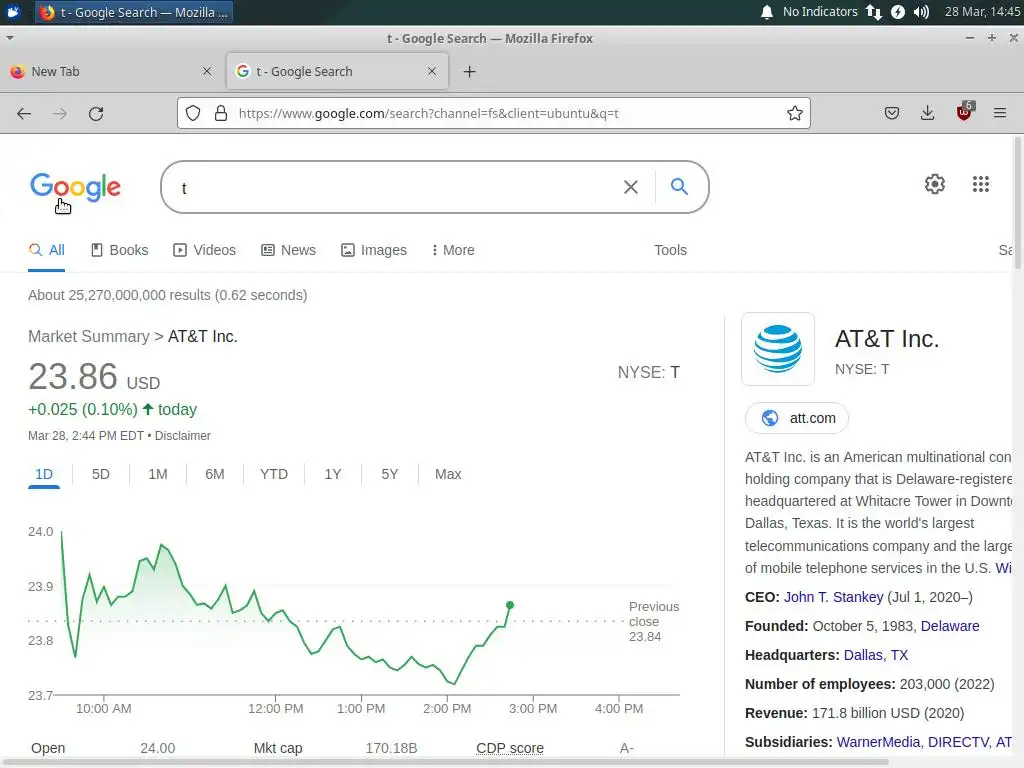The image size is (1024, 768).
Task: Open the Delaware link
Action: 950,626
